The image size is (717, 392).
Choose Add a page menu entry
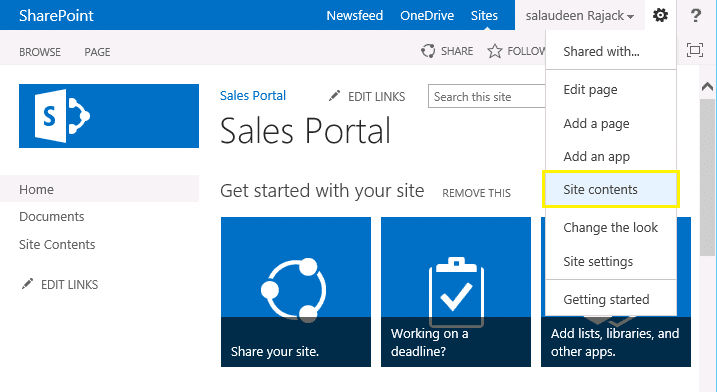(x=611, y=124)
